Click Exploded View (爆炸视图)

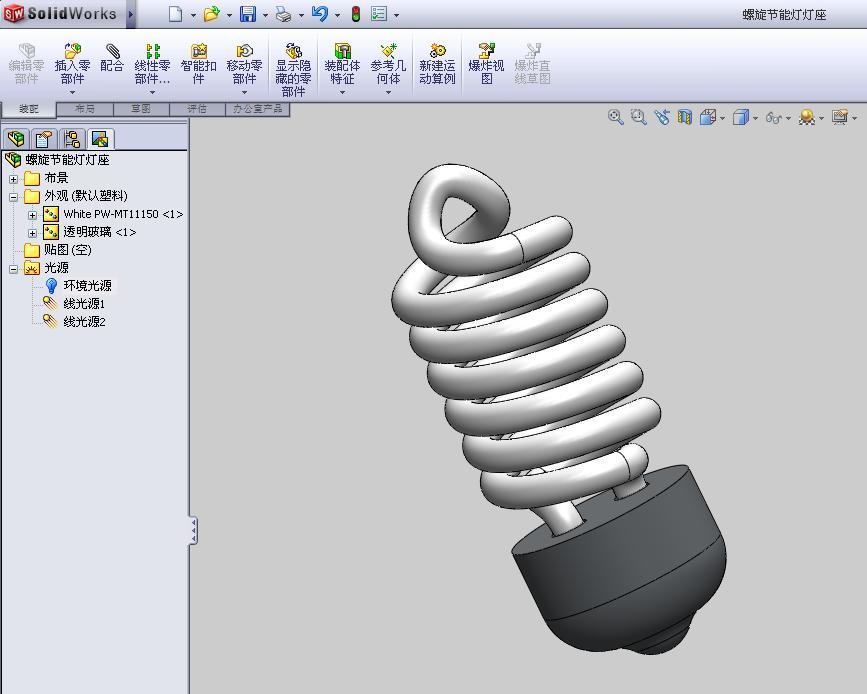tap(486, 65)
